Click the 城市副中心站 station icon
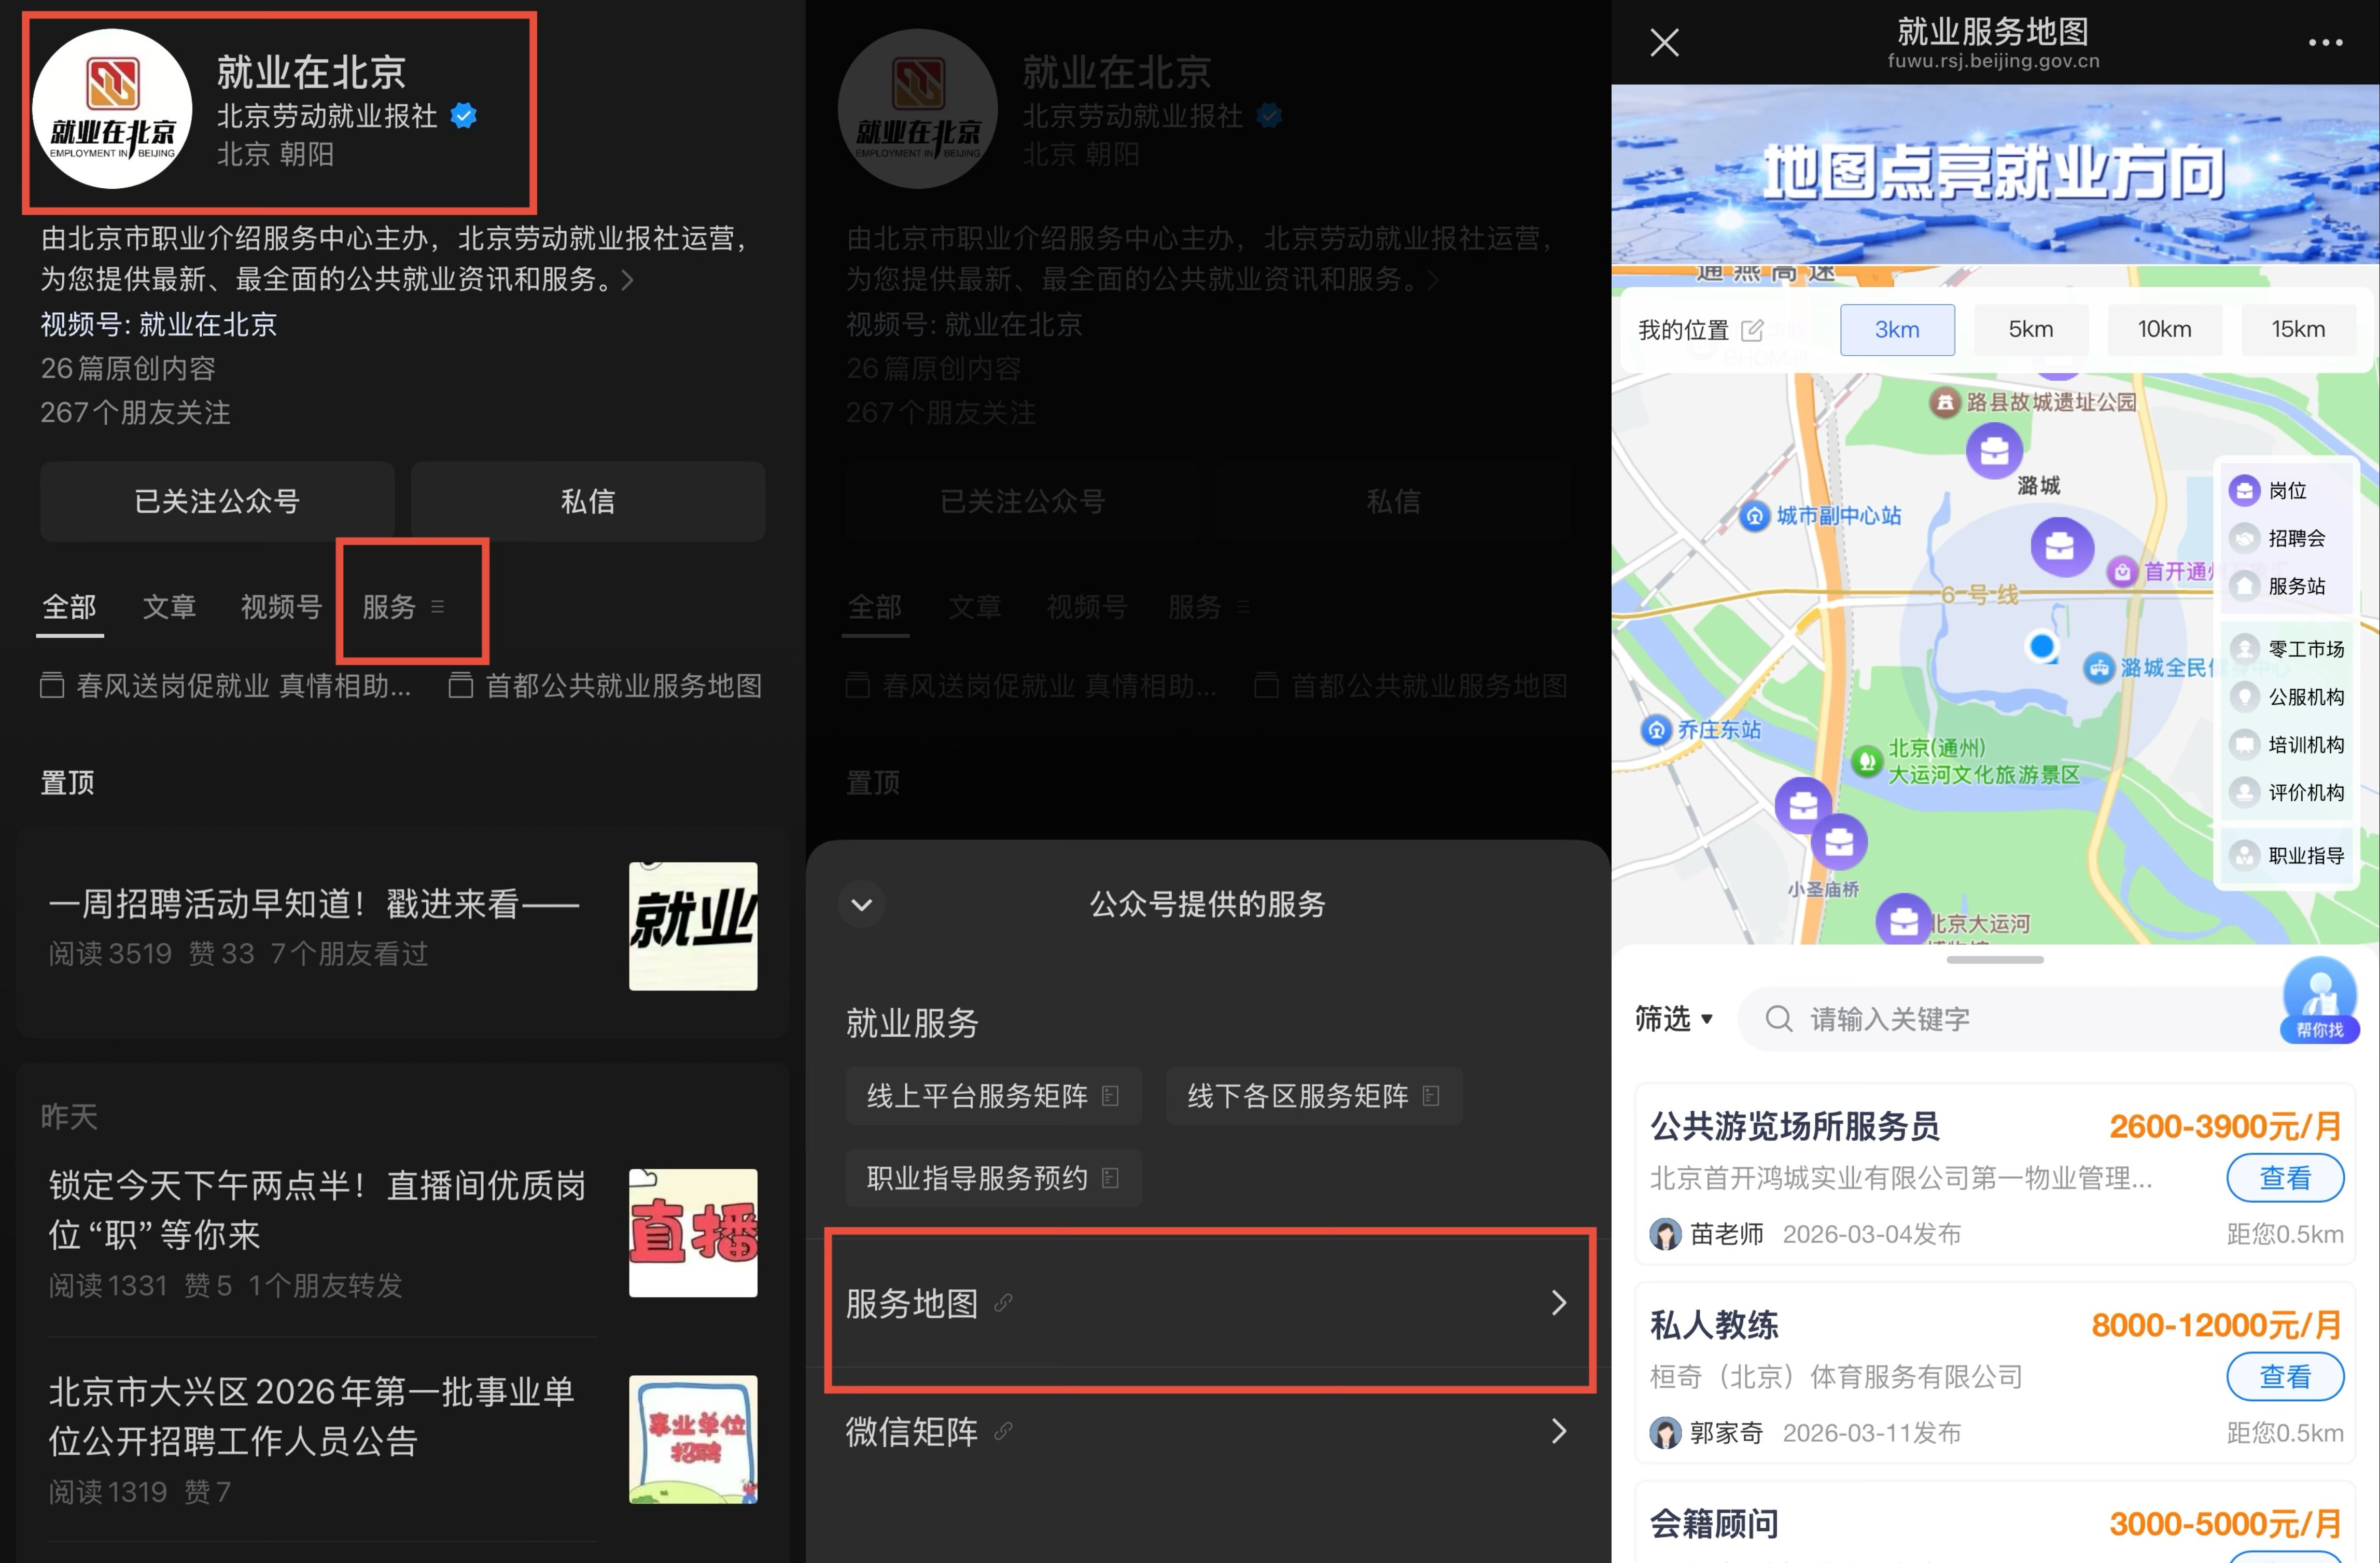This screenshot has height=1563, width=2380. tap(1755, 517)
